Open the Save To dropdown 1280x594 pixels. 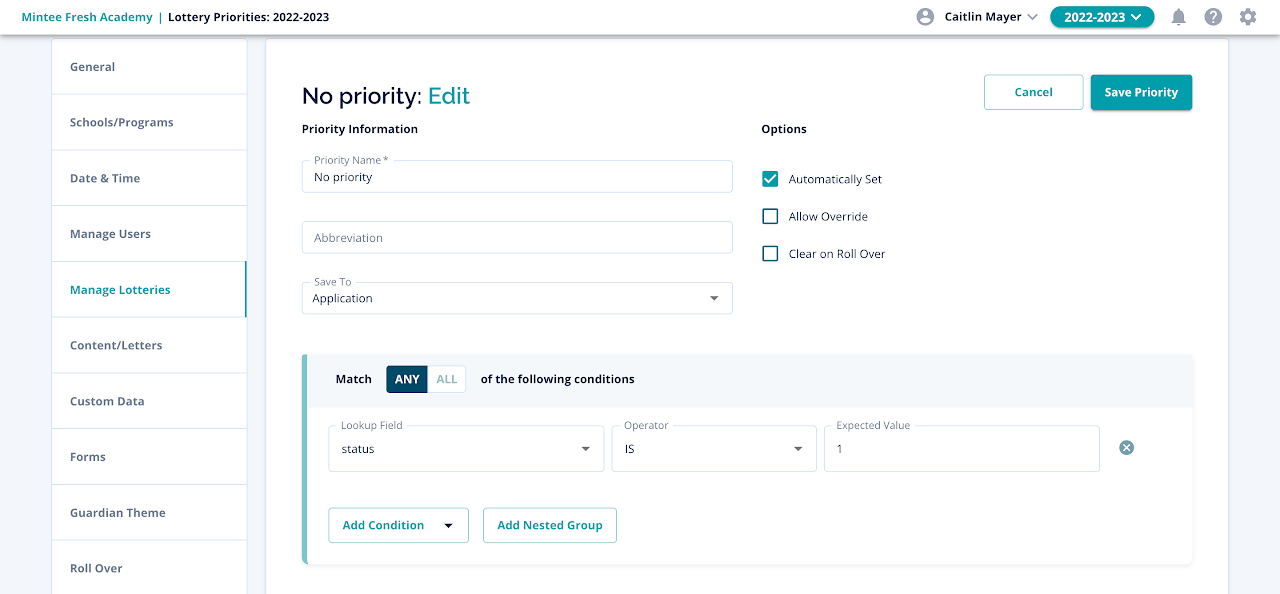tap(517, 298)
